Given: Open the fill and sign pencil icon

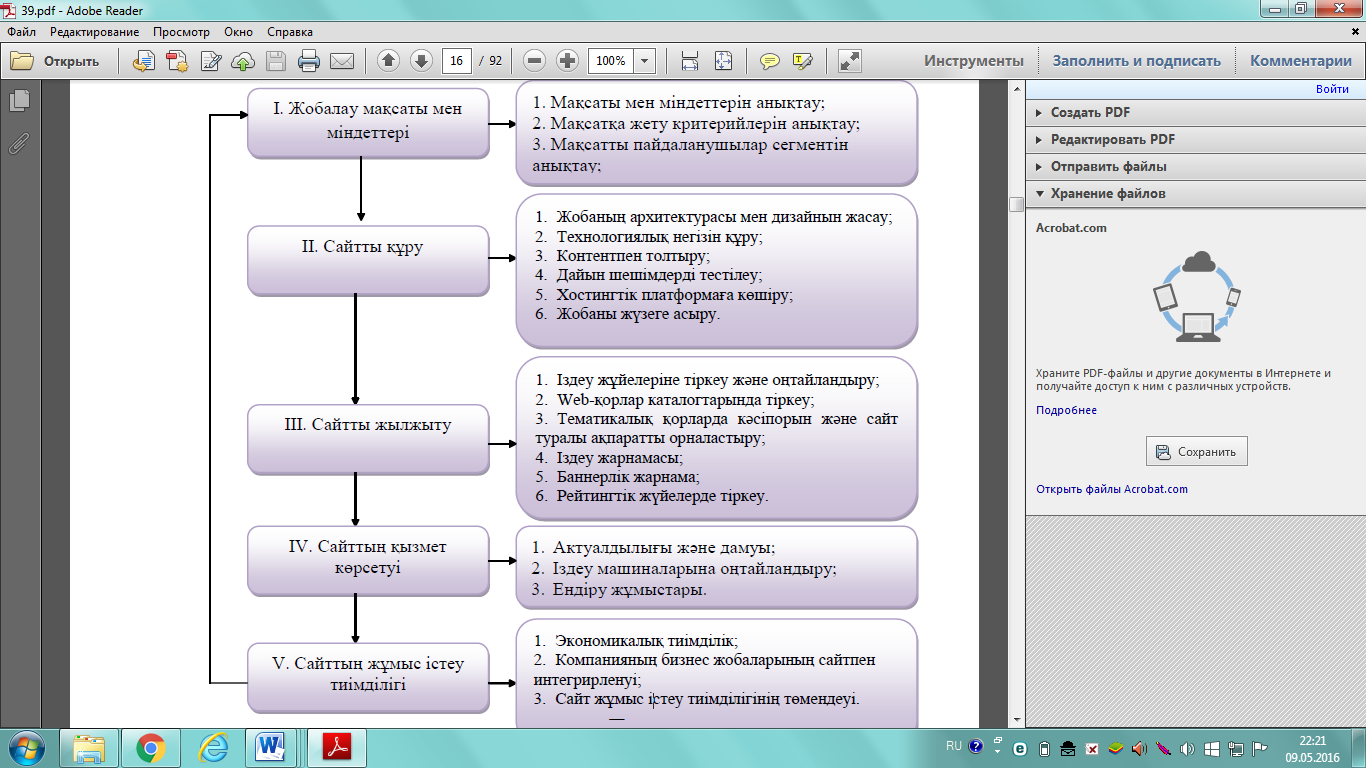Looking at the screenshot, I should (x=211, y=61).
